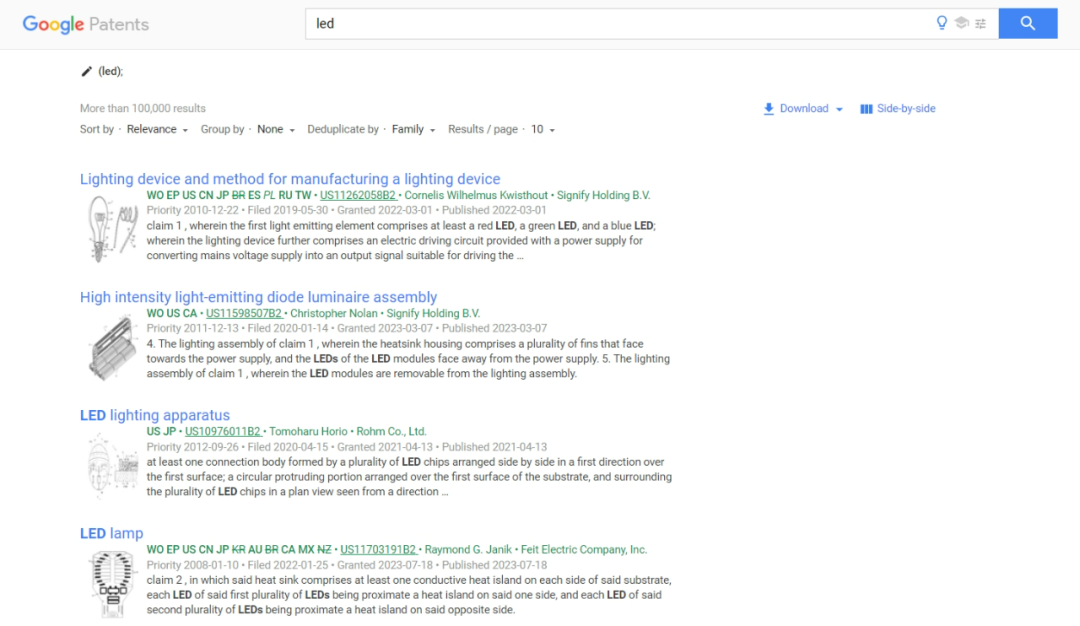The width and height of the screenshot is (1080, 626).
Task: Expand the Group by None dropdown
Action: click(272, 129)
